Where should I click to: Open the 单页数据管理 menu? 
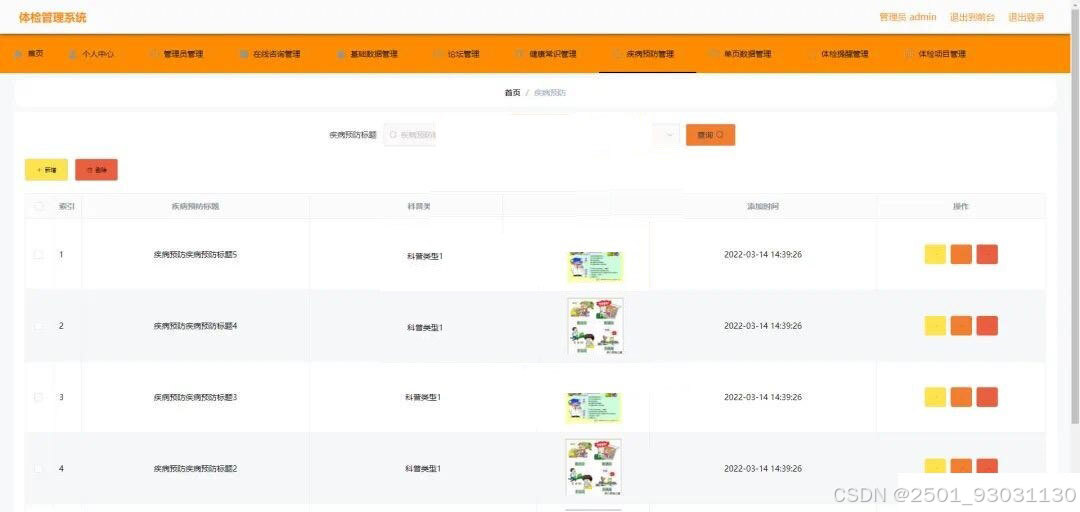[741, 54]
